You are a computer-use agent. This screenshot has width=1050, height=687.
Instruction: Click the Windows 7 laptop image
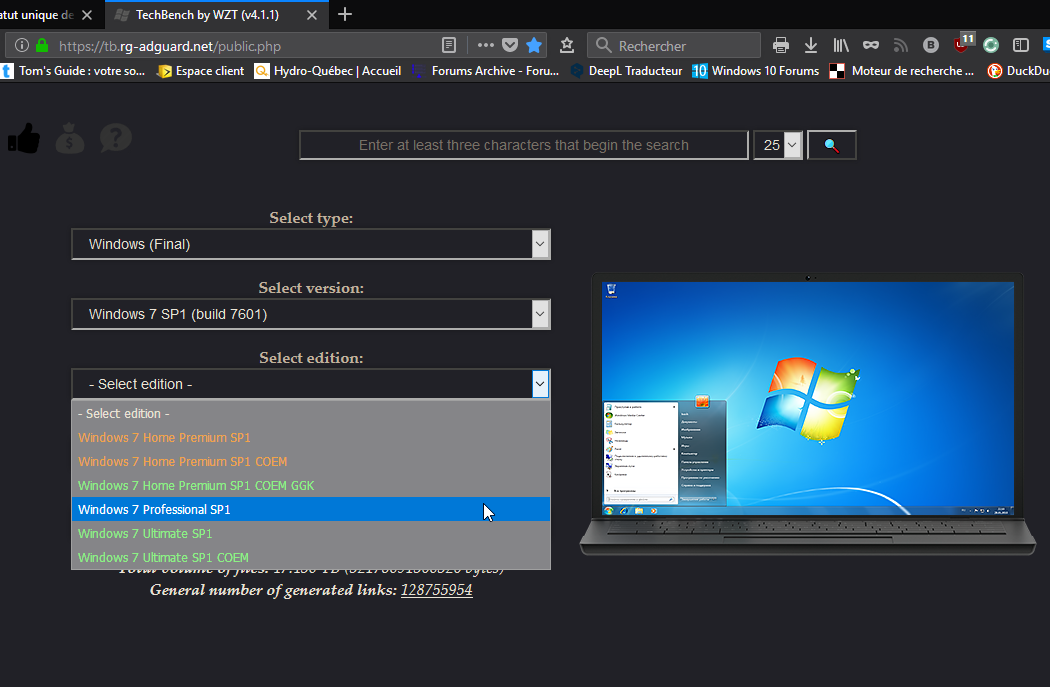point(808,414)
